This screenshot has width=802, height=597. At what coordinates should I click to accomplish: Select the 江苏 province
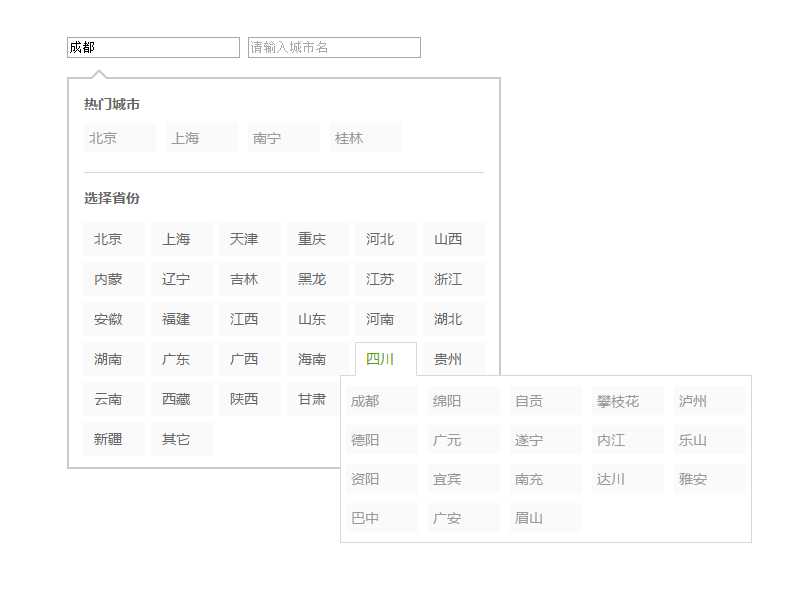pos(386,279)
